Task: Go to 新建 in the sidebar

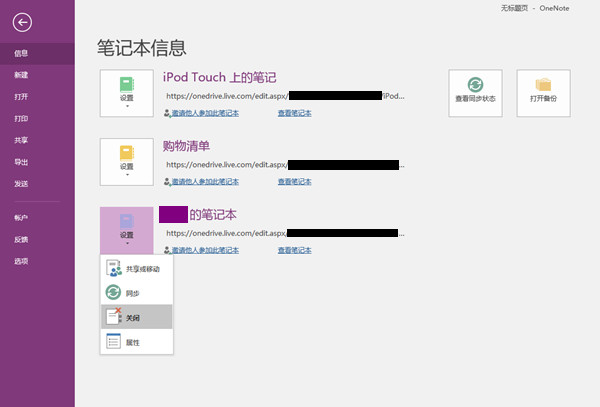Action: coord(37,75)
